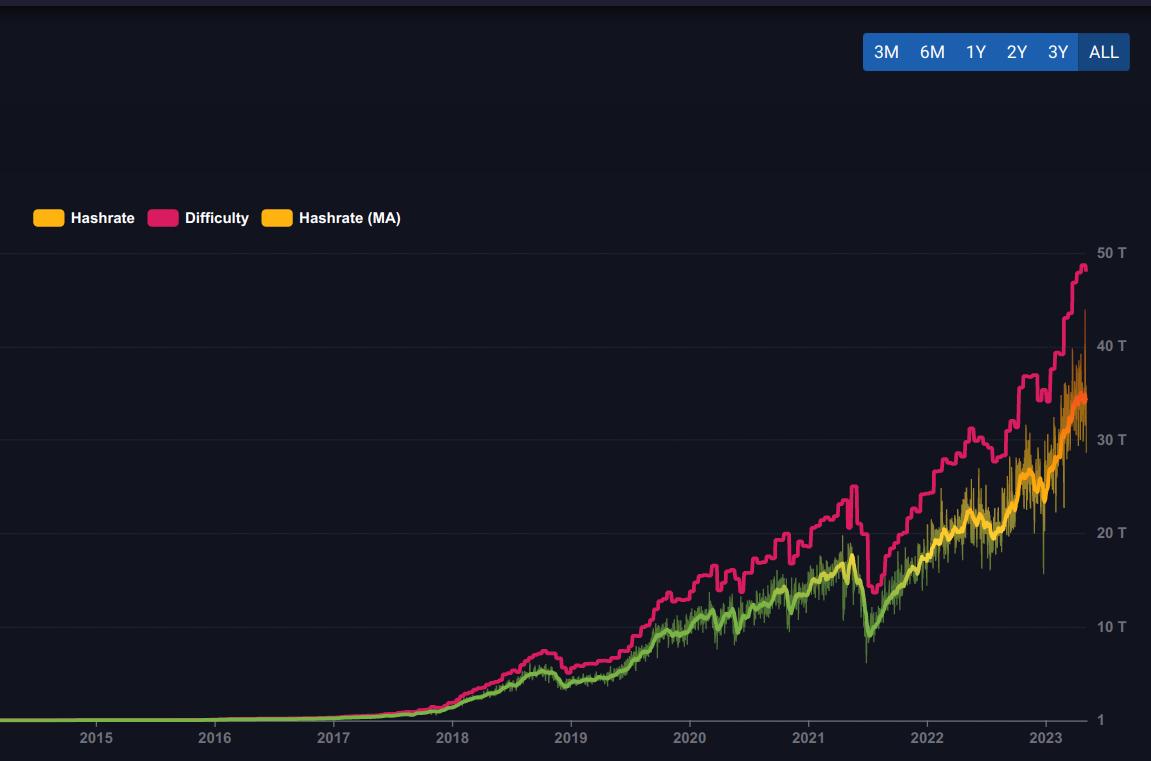Viewport: 1151px width, 761px height.
Task: Click the Difficulty line peak near 50 T
Action: (x=1083, y=267)
